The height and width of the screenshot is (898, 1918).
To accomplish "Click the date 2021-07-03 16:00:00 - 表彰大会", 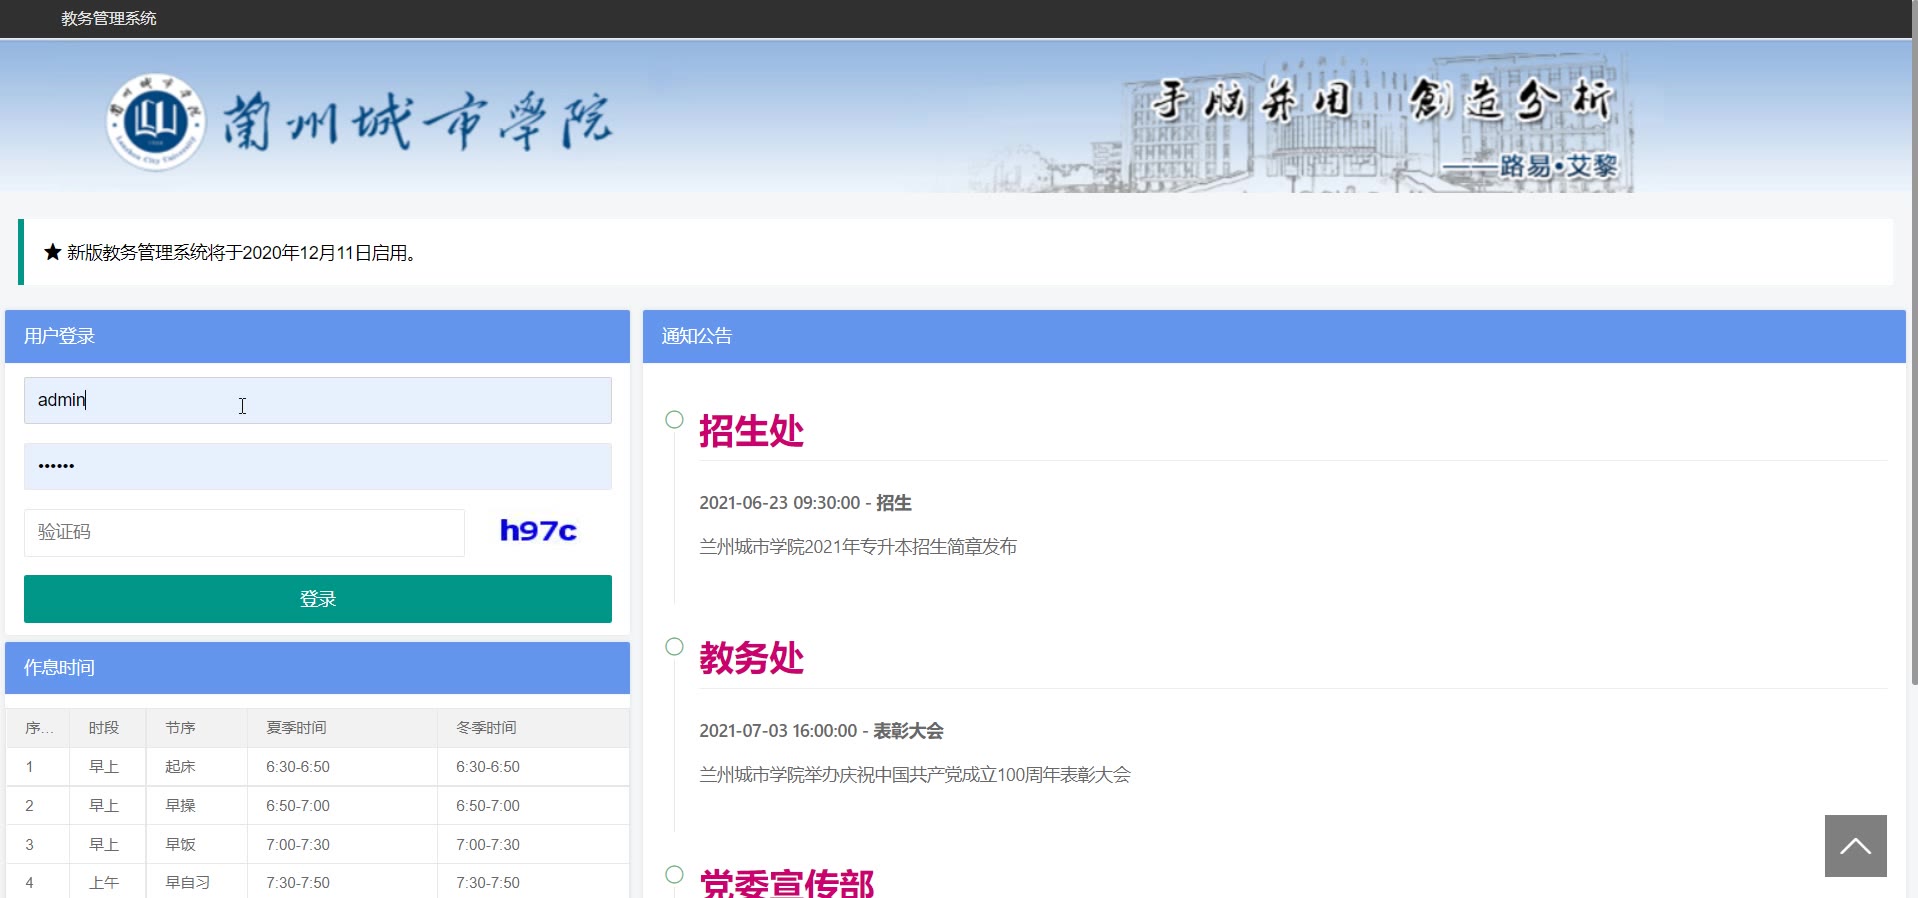I will pyautogui.click(x=821, y=731).
